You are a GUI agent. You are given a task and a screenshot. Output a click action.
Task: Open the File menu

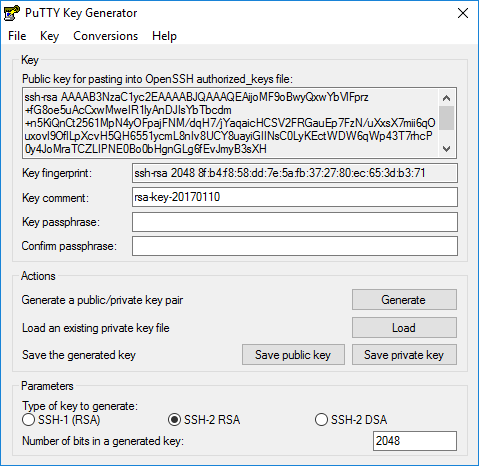coord(17,36)
